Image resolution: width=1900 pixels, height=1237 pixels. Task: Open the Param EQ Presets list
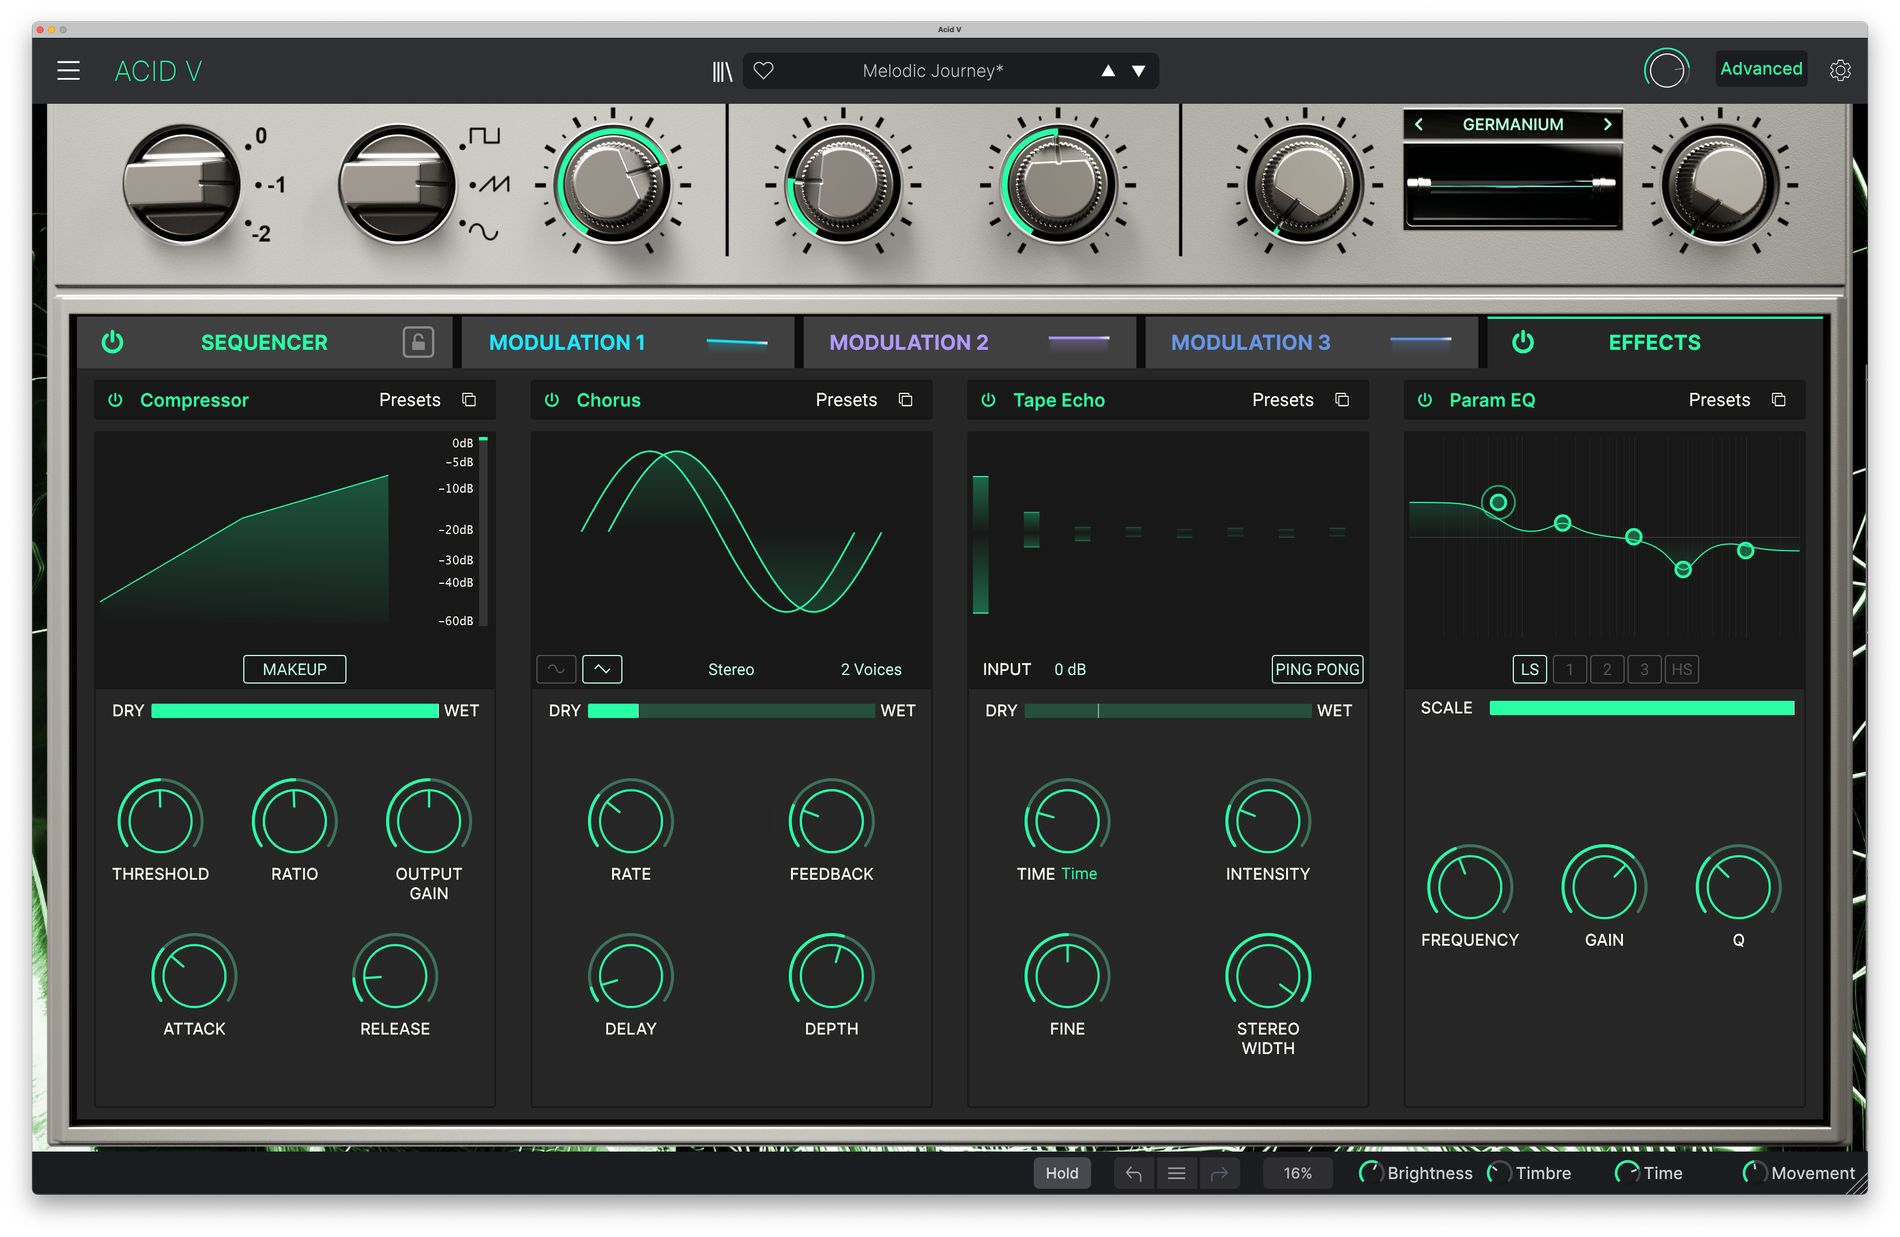1718,400
